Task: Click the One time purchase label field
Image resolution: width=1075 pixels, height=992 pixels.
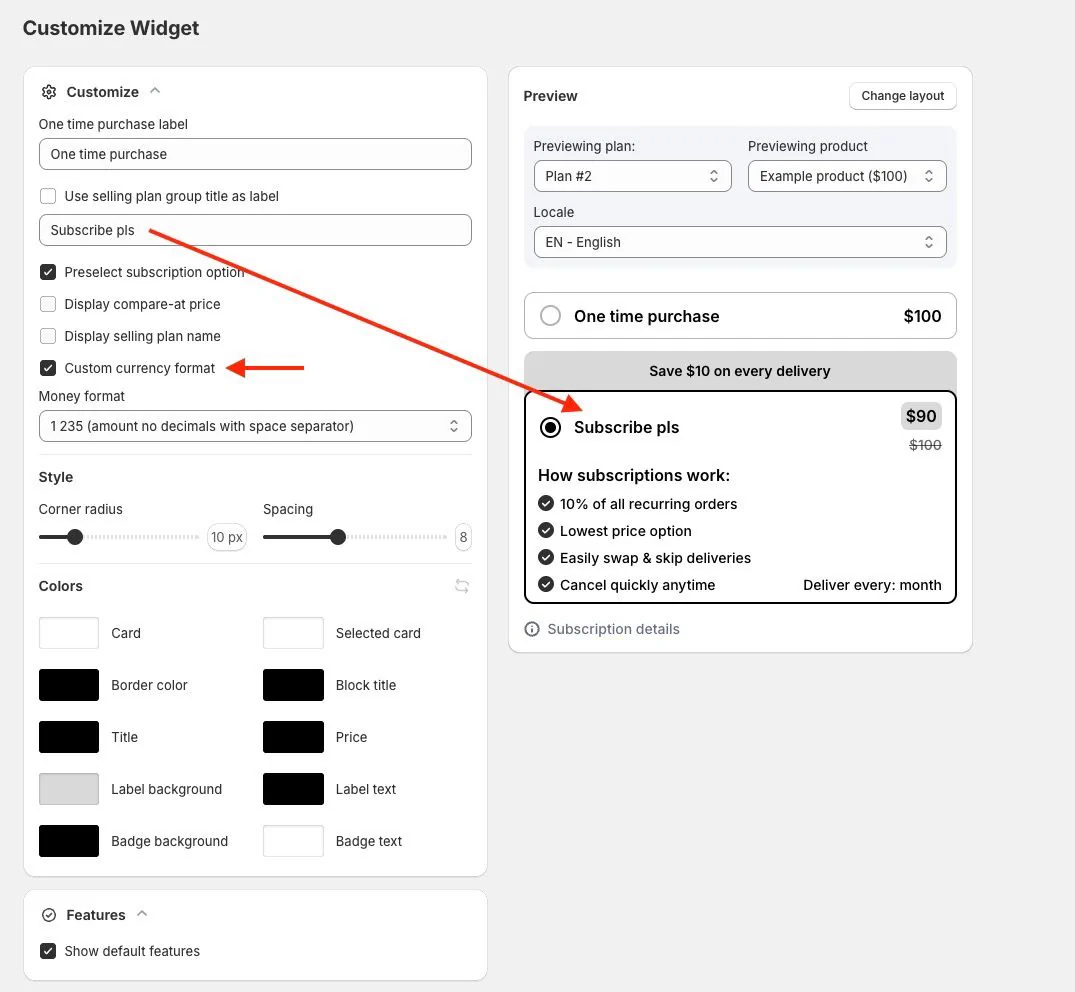Action: tap(255, 154)
